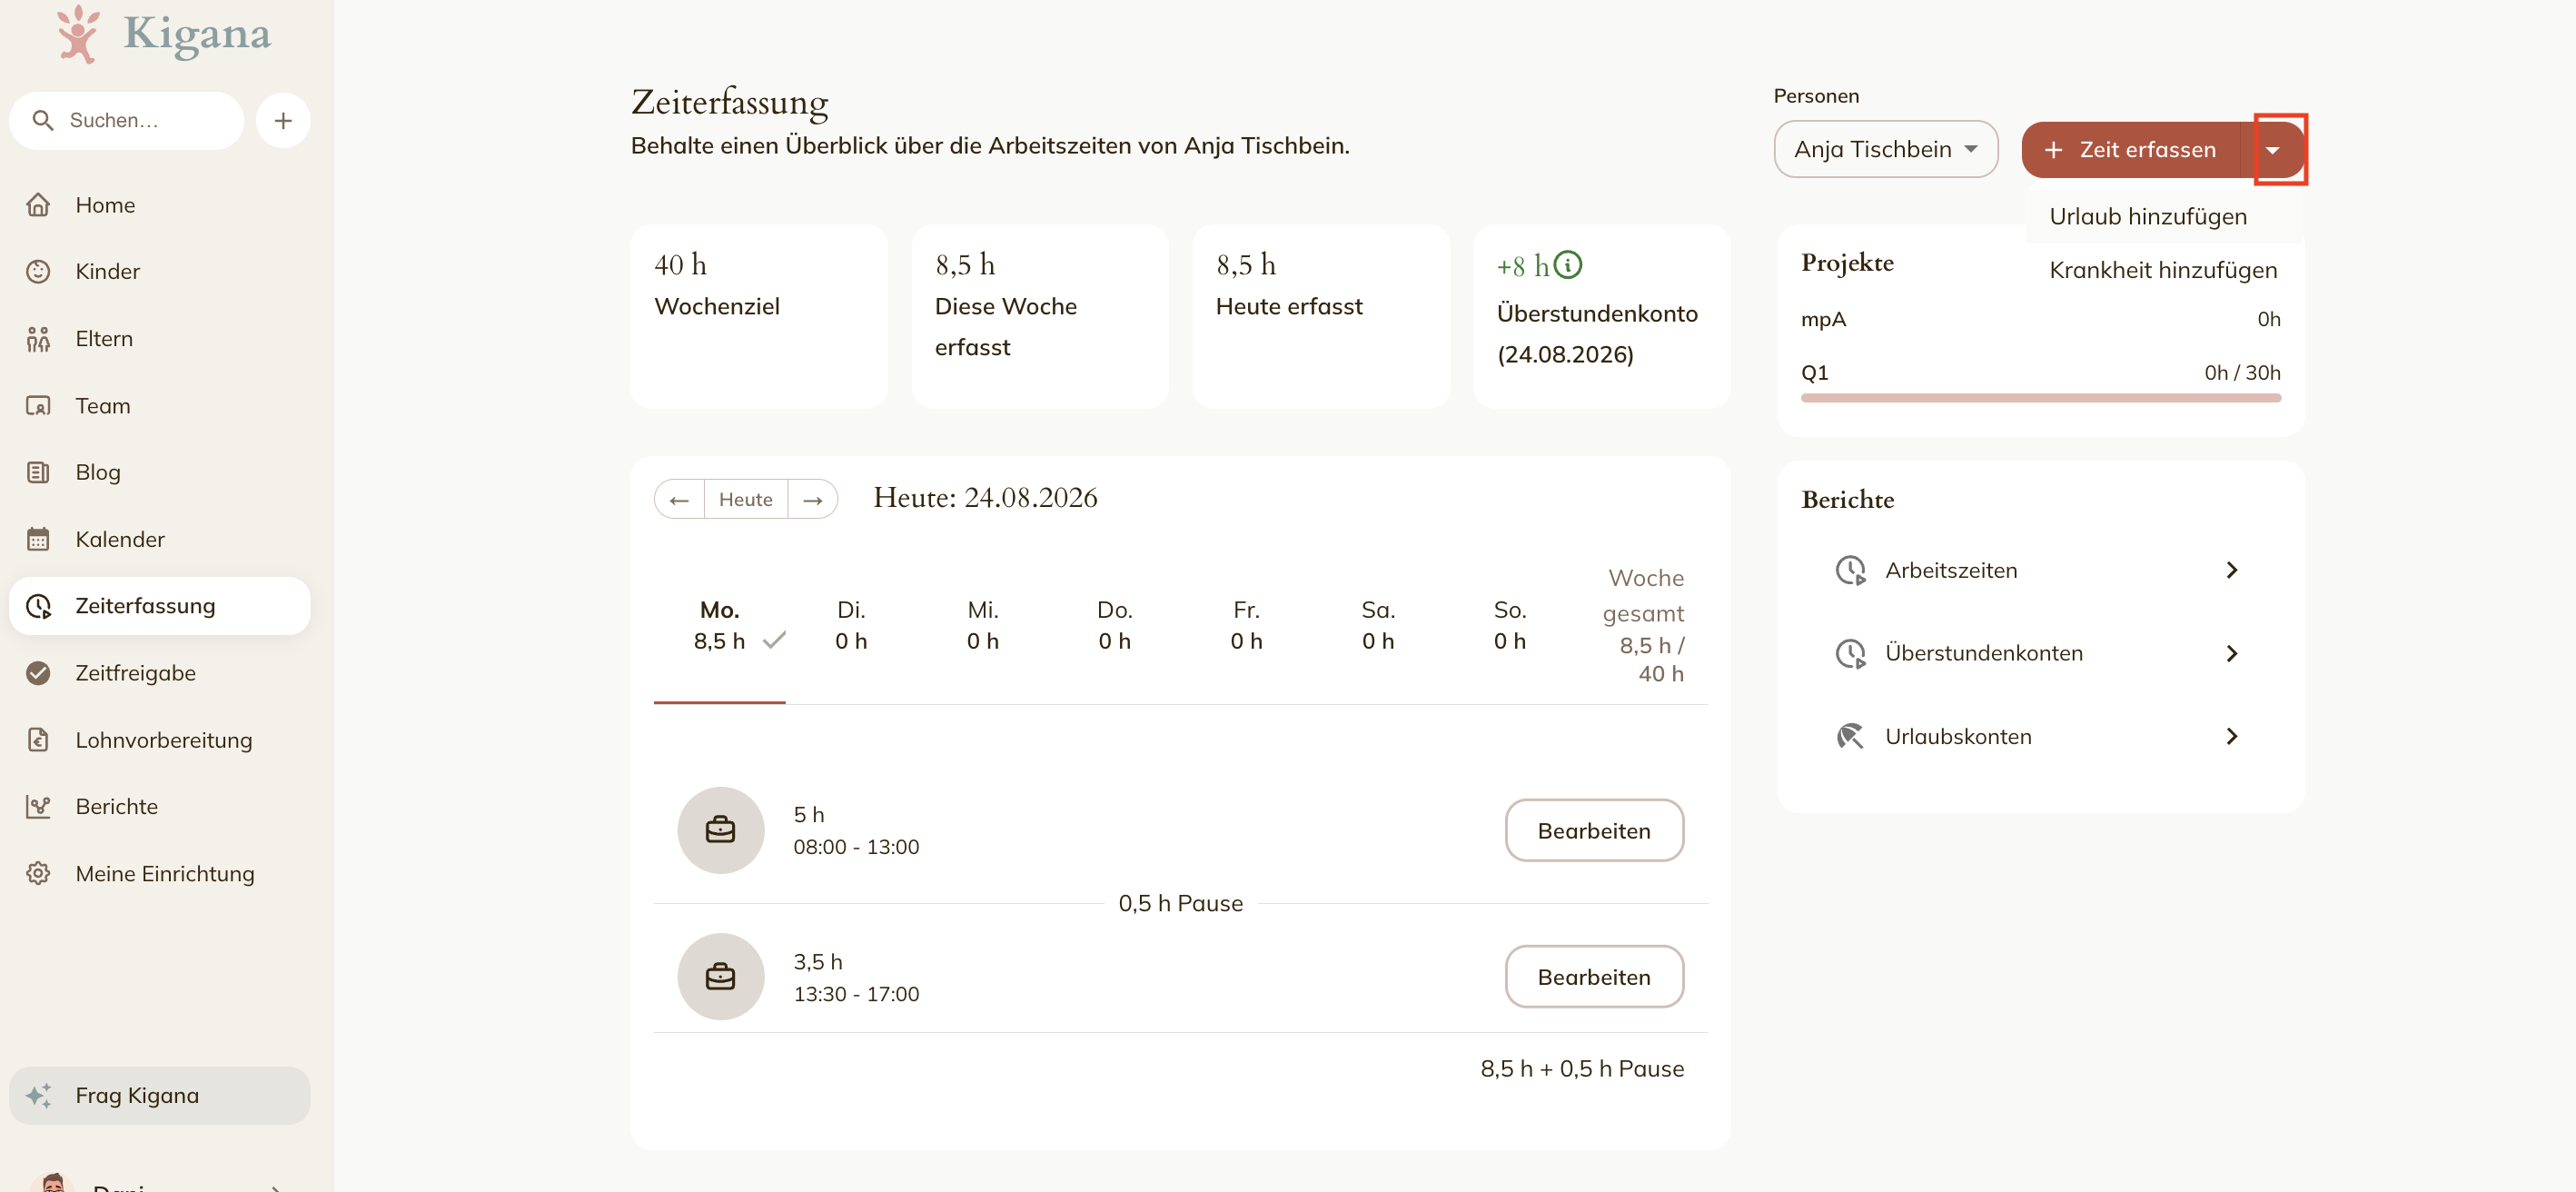Expand Arbeitszeiten report via chevron

click(x=2232, y=570)
